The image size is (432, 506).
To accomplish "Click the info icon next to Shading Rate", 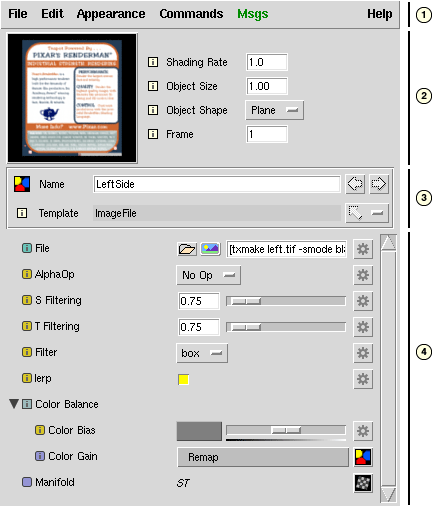I will pyautogui.click(x=153, y=62).
